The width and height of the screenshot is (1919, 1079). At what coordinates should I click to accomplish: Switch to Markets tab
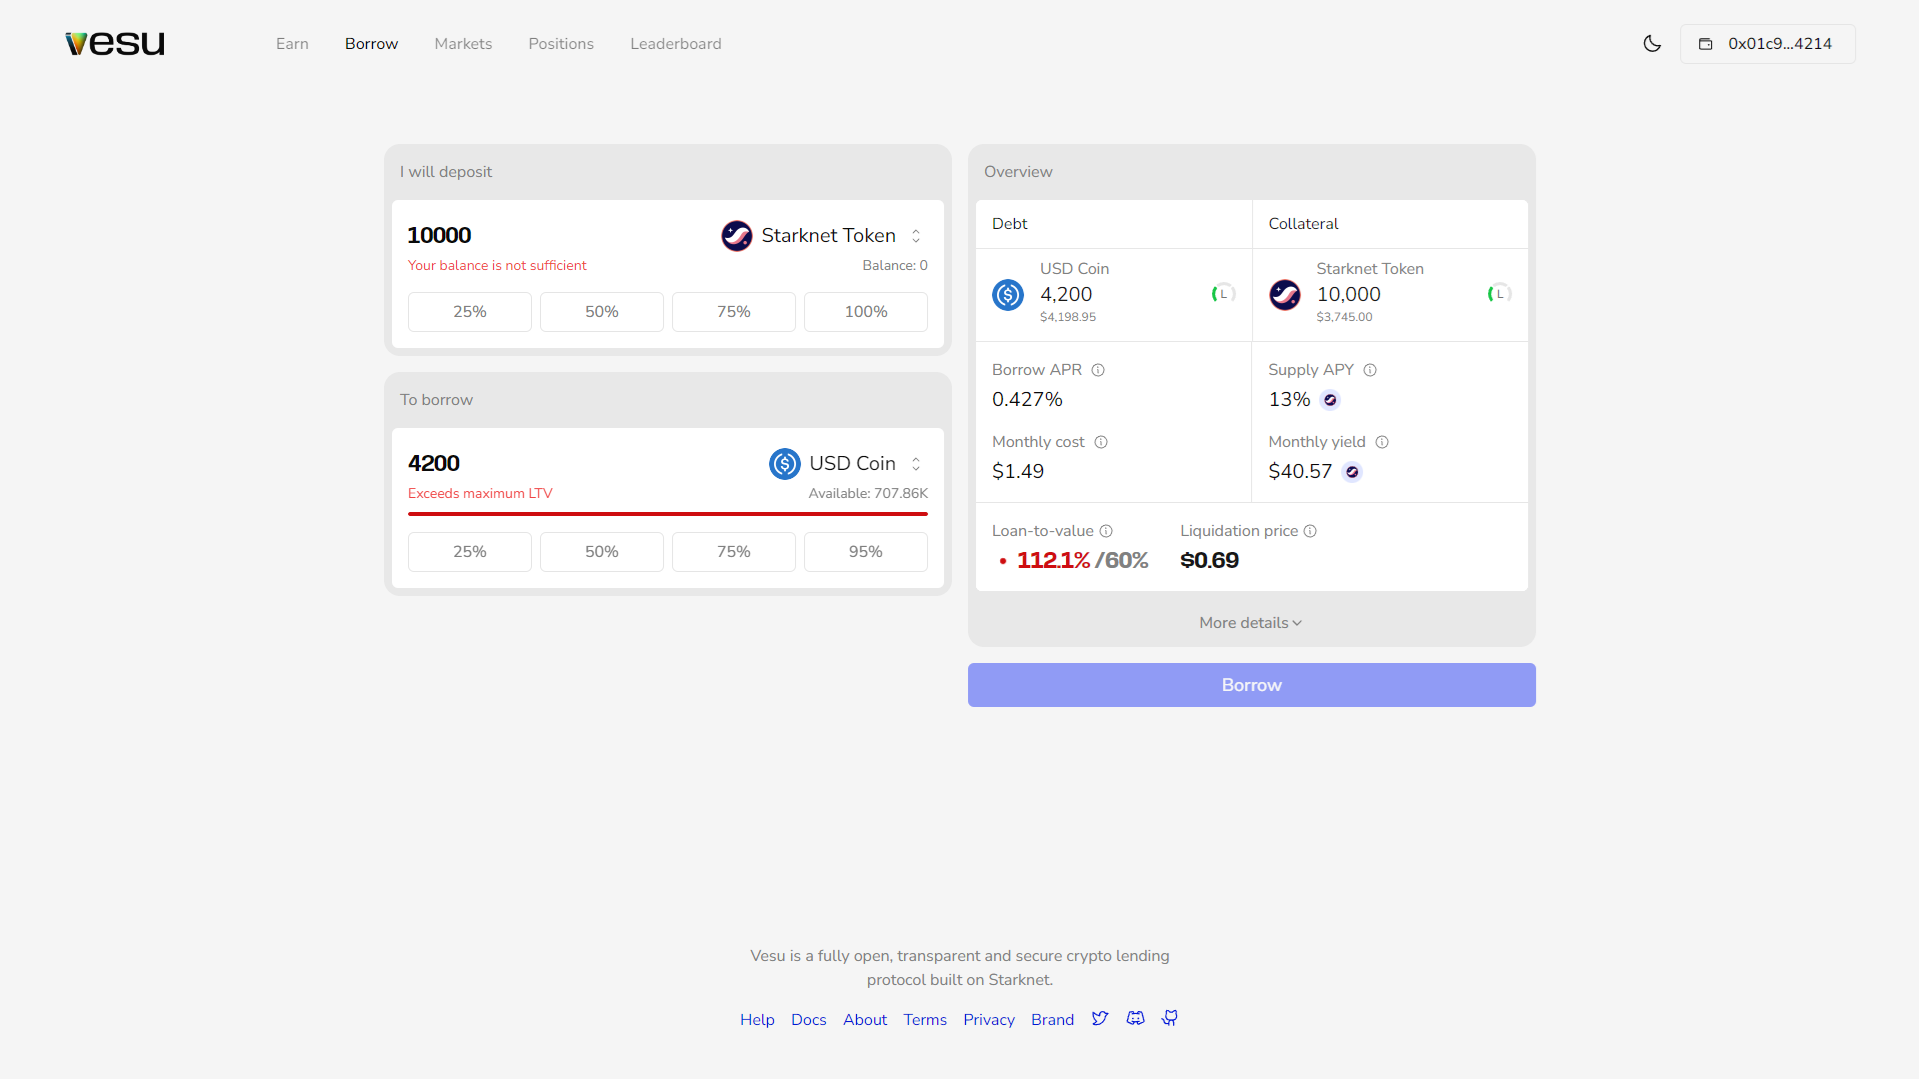[463, 44]
